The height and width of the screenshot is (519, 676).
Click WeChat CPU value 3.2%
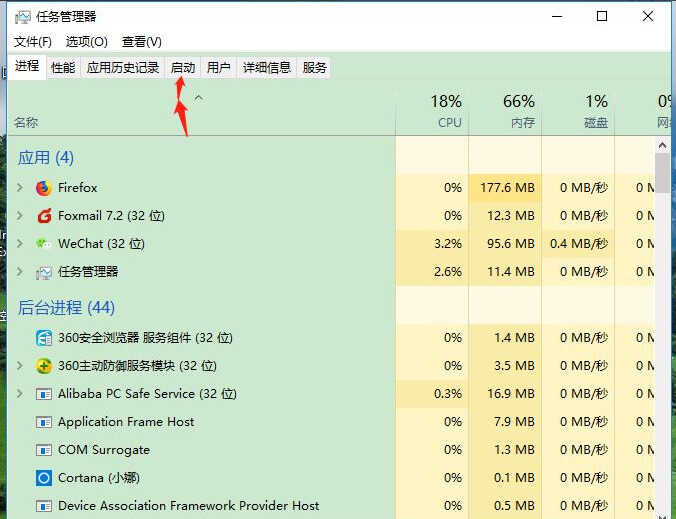pos(448,244)
